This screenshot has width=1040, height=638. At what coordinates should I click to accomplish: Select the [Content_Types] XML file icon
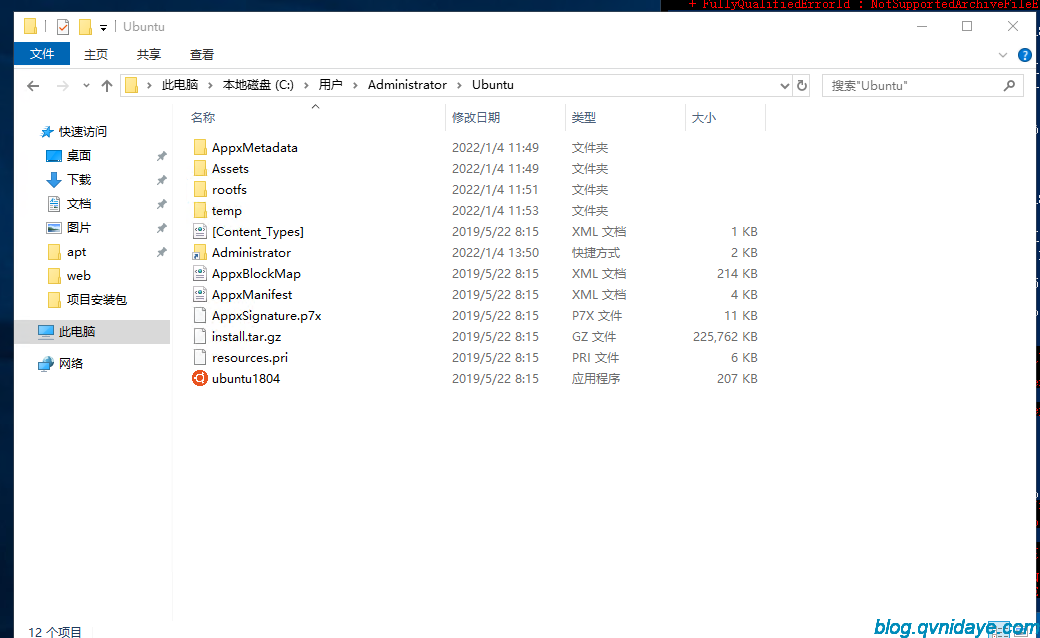coord(200,231)
